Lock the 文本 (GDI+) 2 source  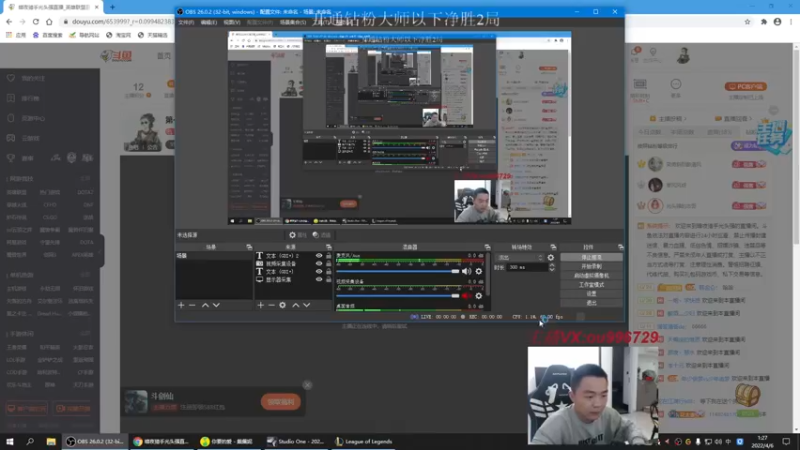tap(329, 256)
